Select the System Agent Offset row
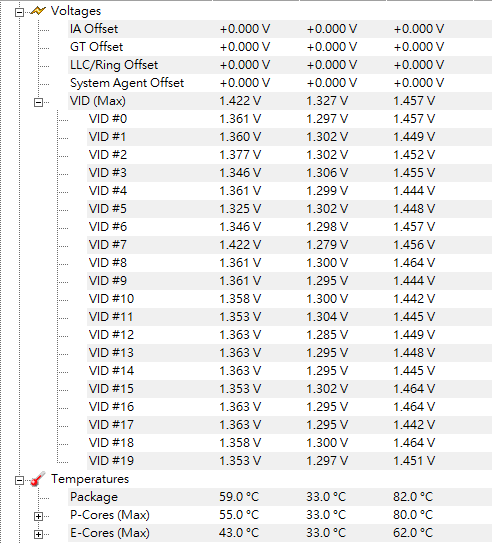The image size is (492, 543). pos(280,83)
